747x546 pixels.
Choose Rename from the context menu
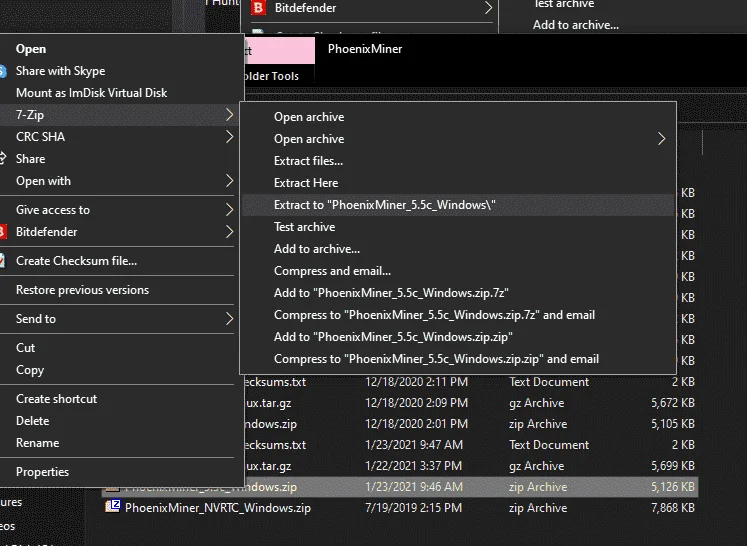(119, 443)
